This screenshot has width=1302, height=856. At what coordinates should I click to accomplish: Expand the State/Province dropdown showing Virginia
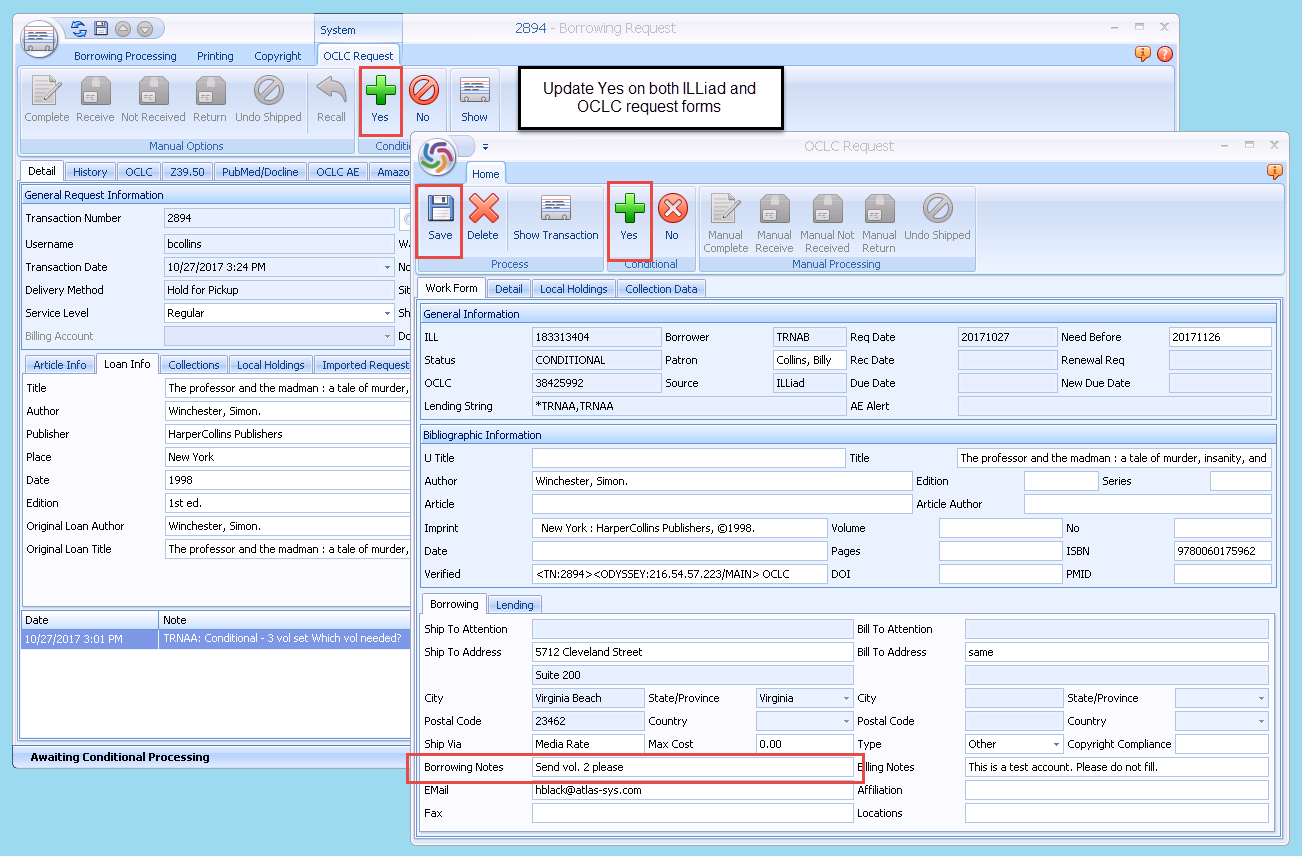click(x=843, y=697)
